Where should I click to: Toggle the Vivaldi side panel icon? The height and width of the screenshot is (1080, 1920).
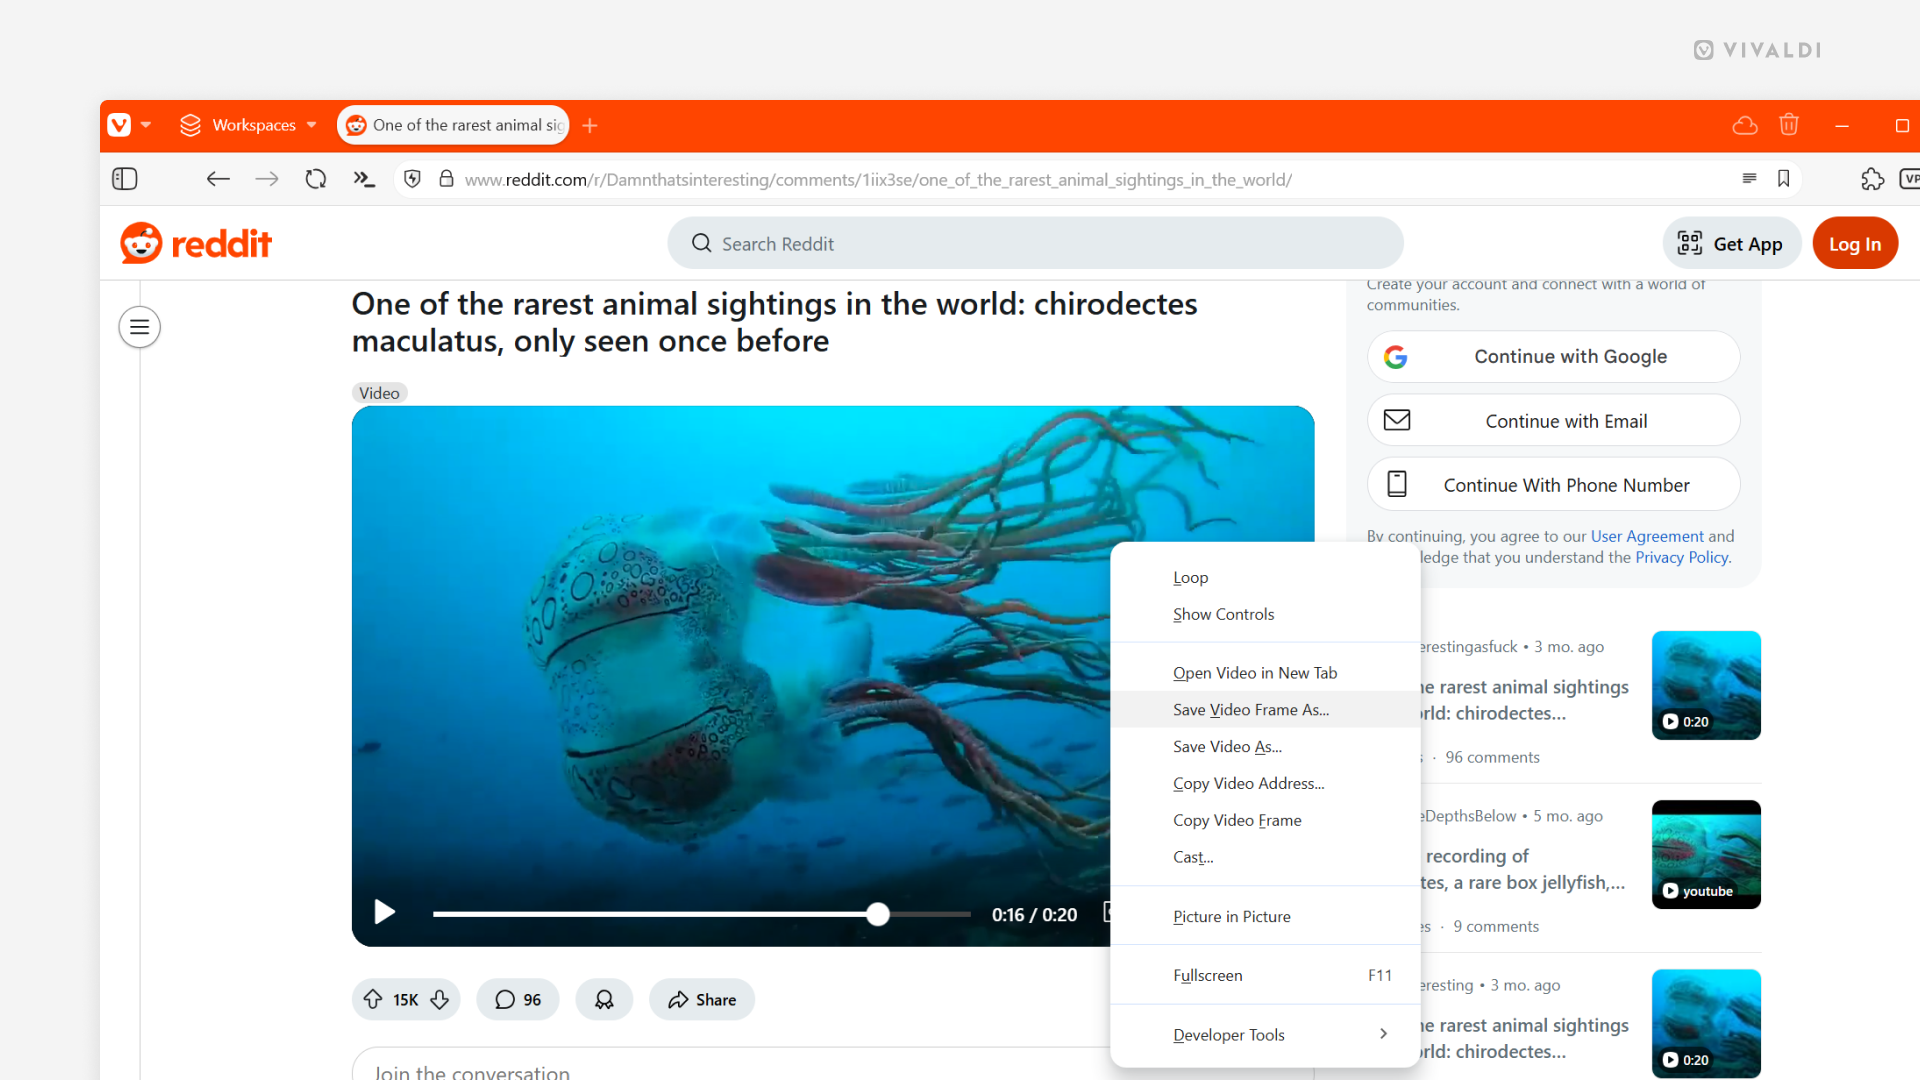pos(125,179)
